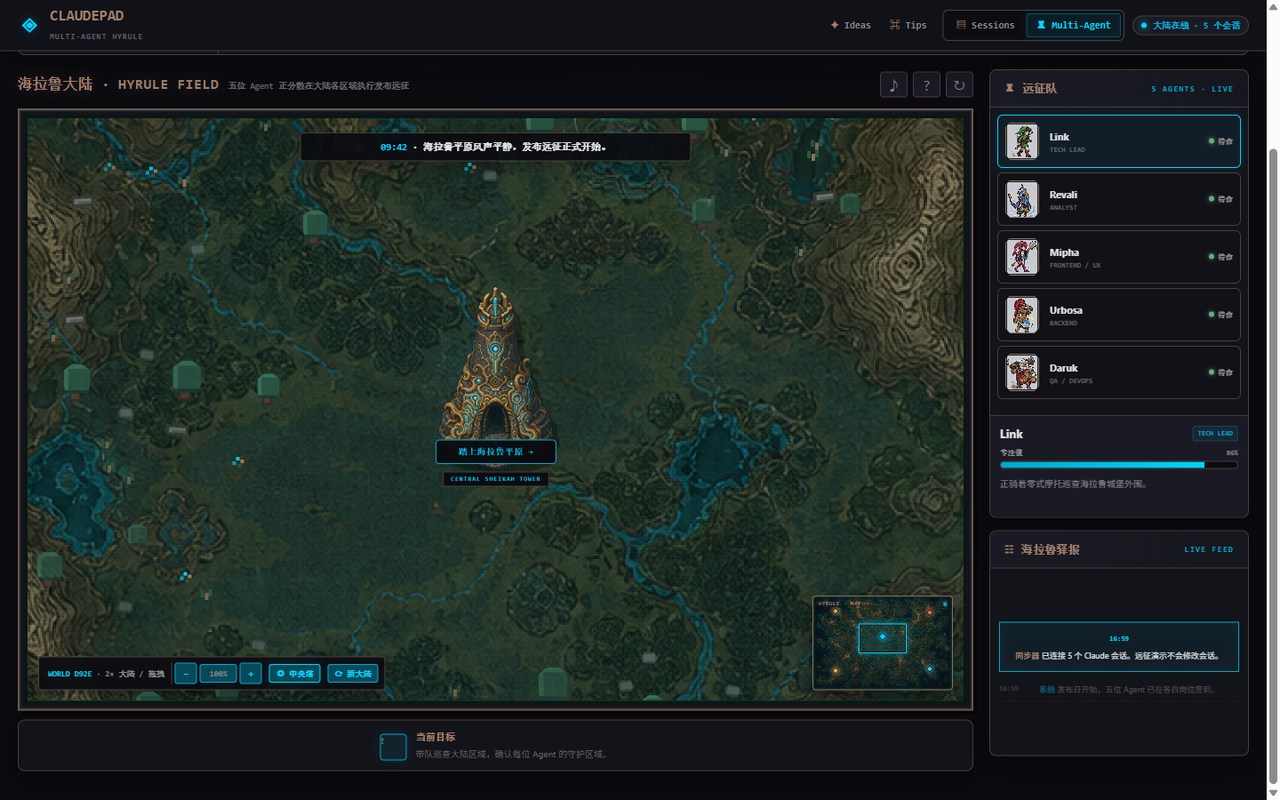This screenshot has height=800, width=1280.
Task: Click the 100% zoom level readout
Action: tap(218, 674)
